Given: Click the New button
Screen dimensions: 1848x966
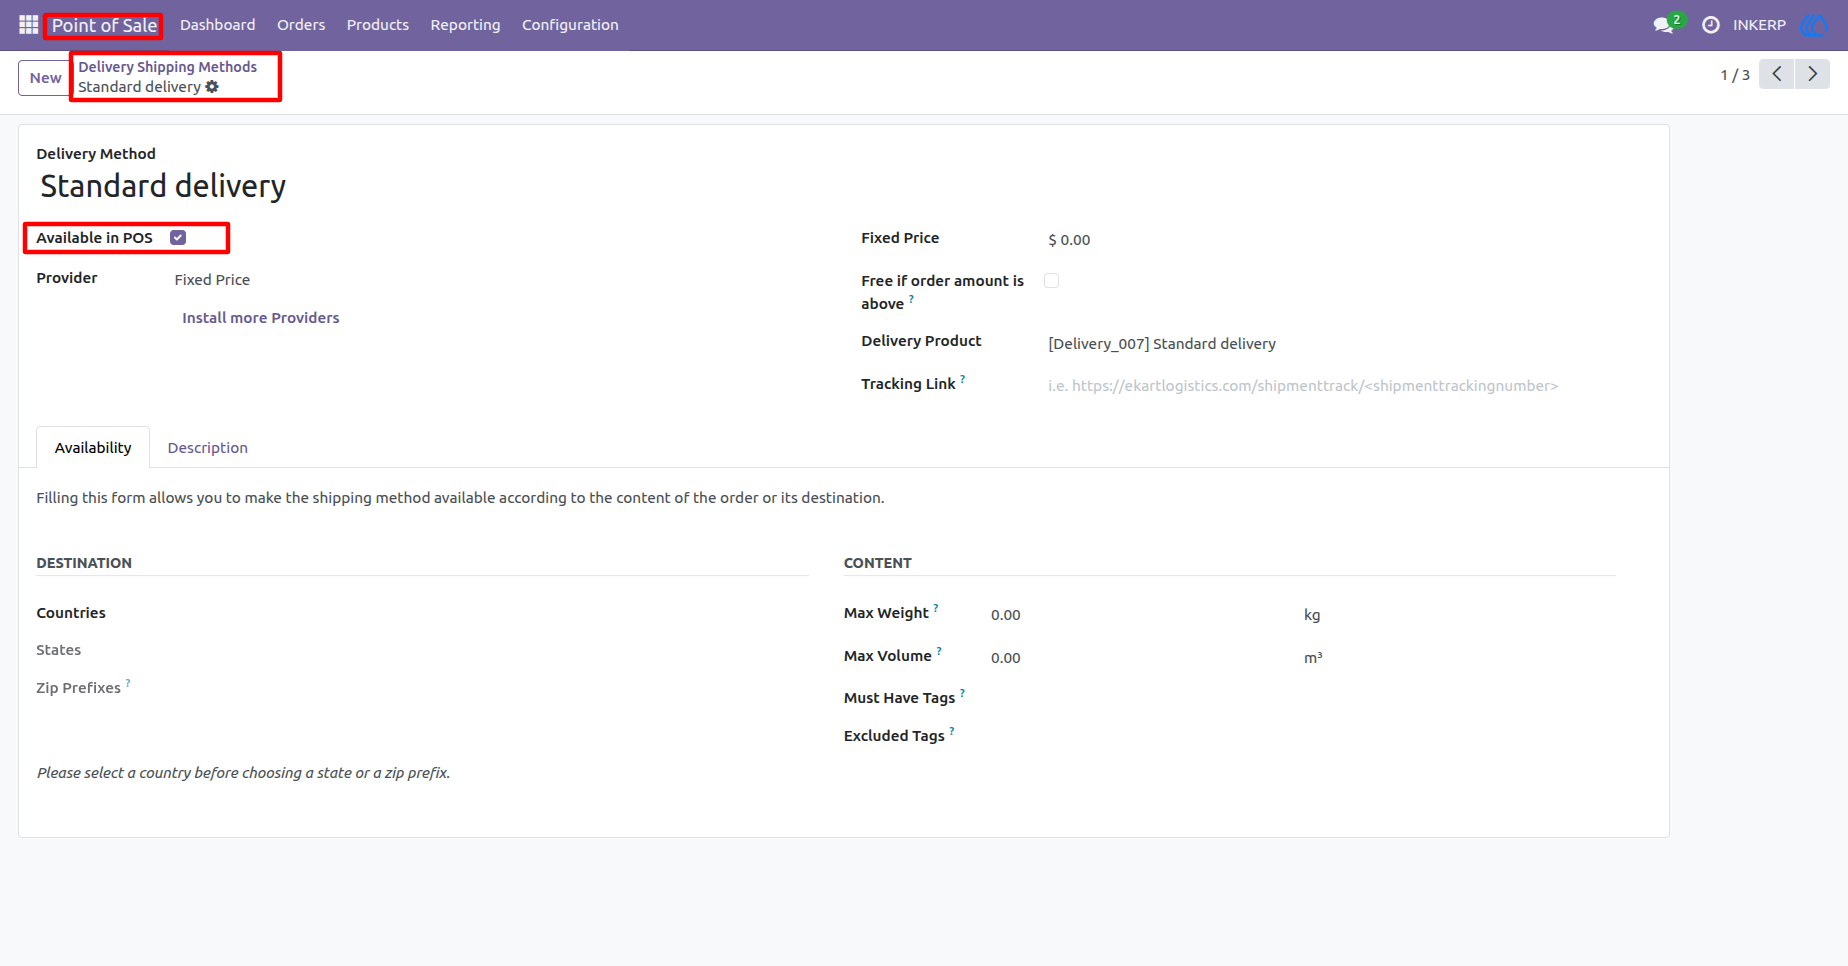Looking at the screenshot, I should click(45, 78).
